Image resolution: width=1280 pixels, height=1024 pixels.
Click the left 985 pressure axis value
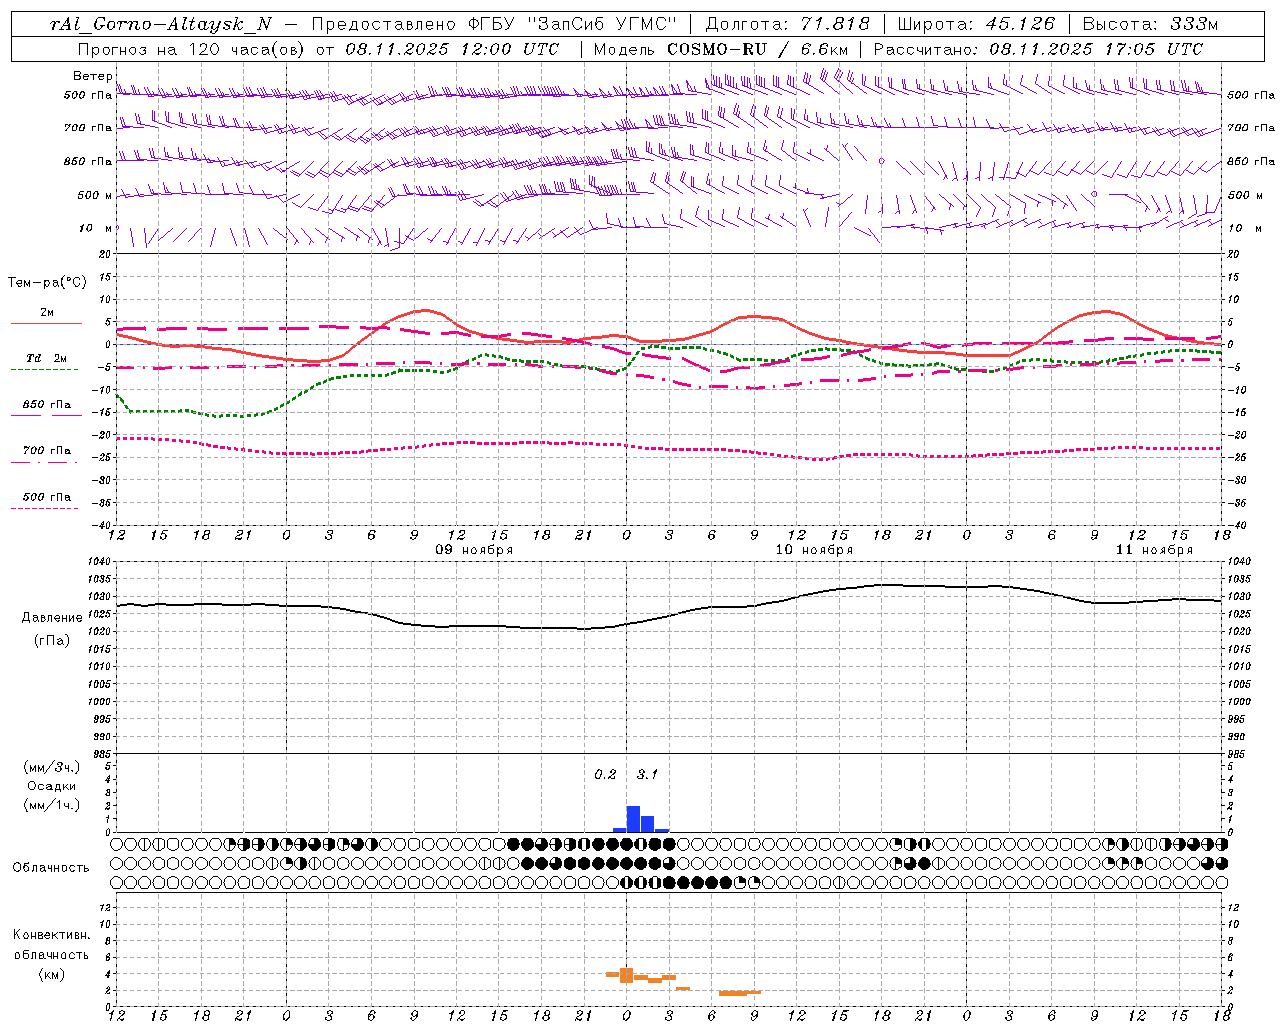coord(104,754)
